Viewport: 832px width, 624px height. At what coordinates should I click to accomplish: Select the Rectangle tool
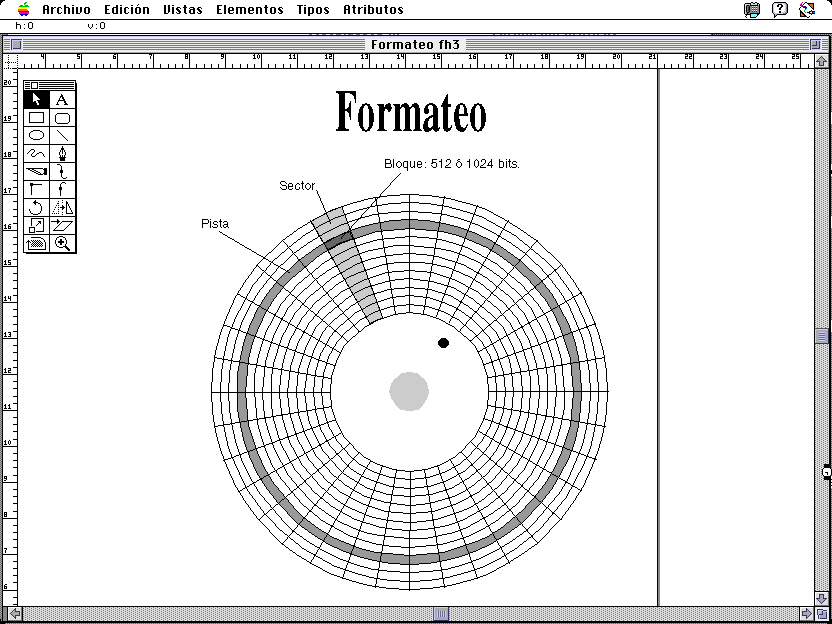pyautogui.click(x=37, y=117)
